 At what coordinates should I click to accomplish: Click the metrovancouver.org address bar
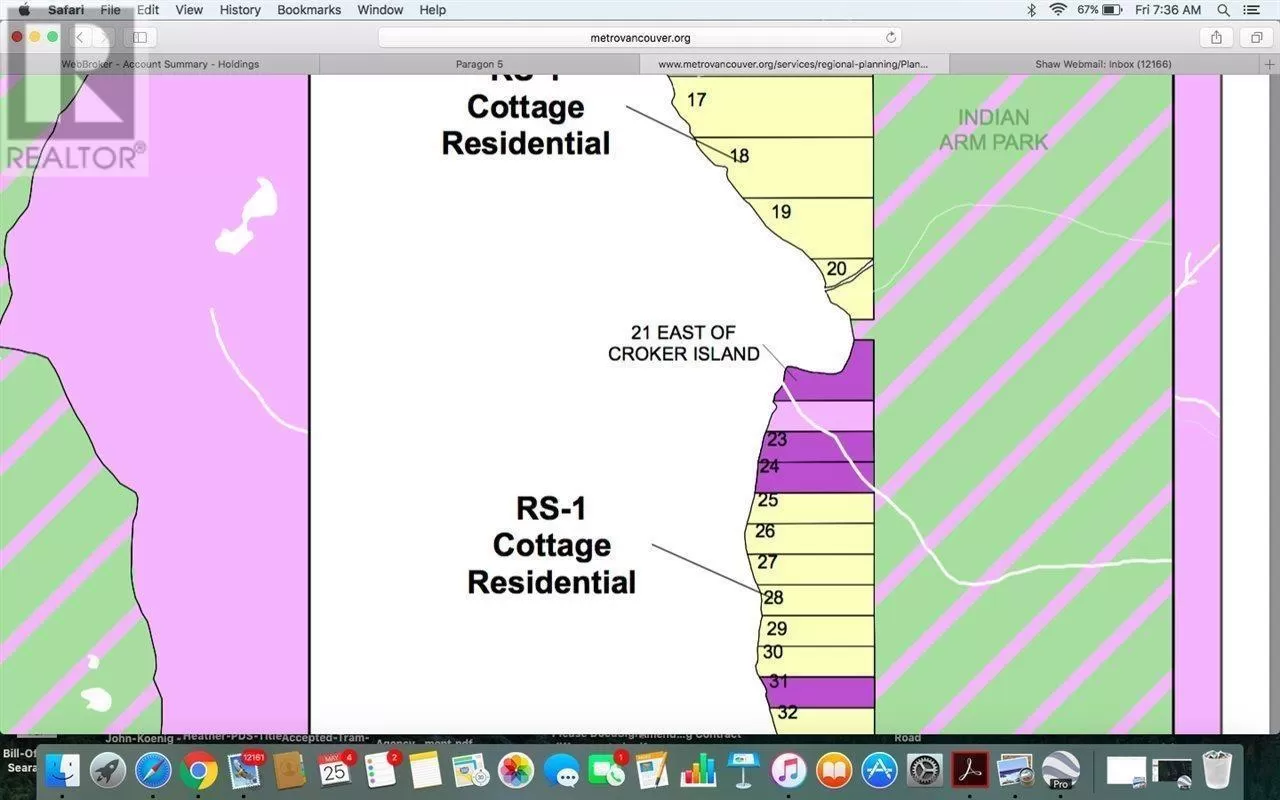pyautogui.click(x=640, y=38)
